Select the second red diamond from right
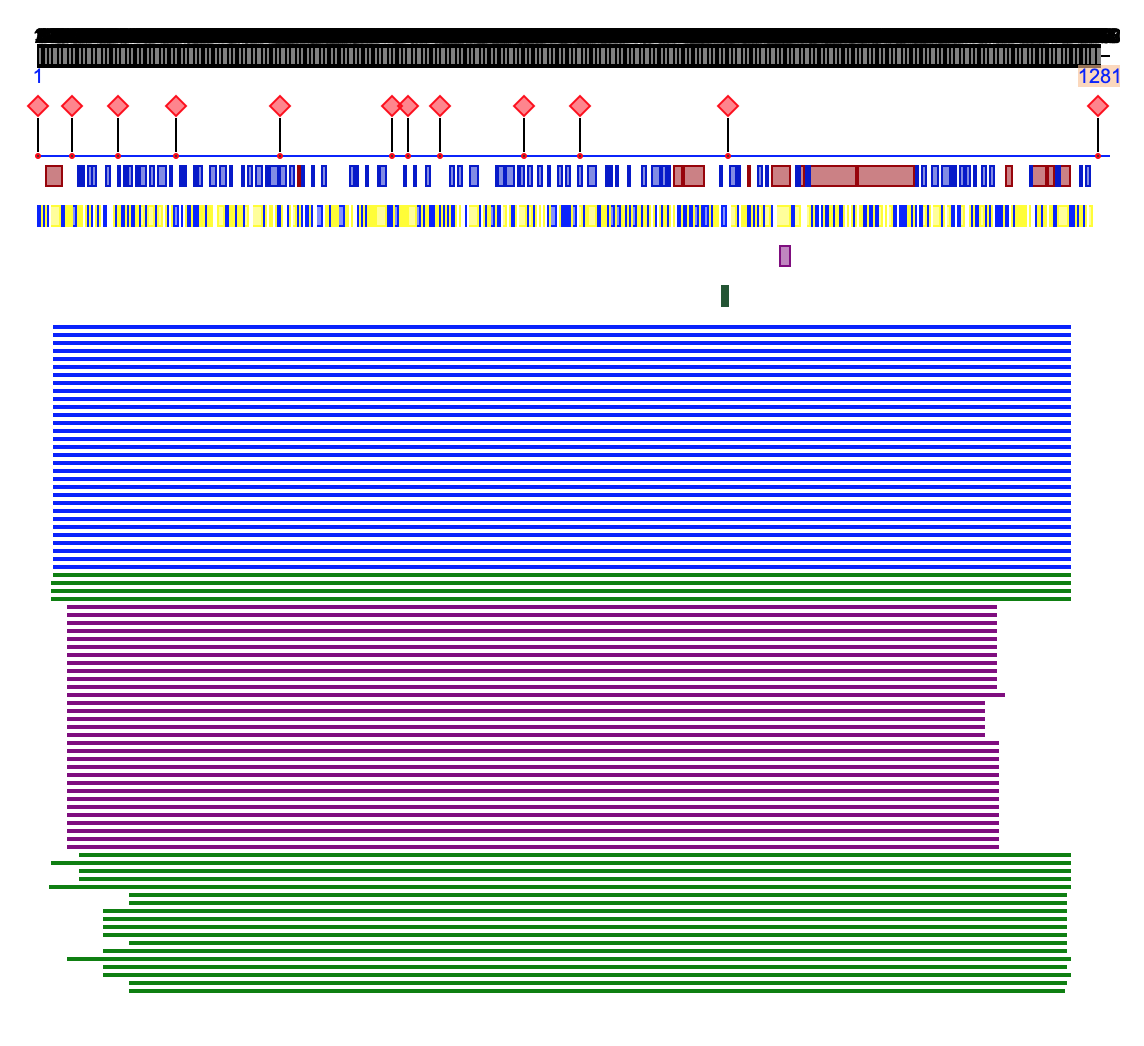The height and width of the screenshot is (1046, 1144). (728, 106)
